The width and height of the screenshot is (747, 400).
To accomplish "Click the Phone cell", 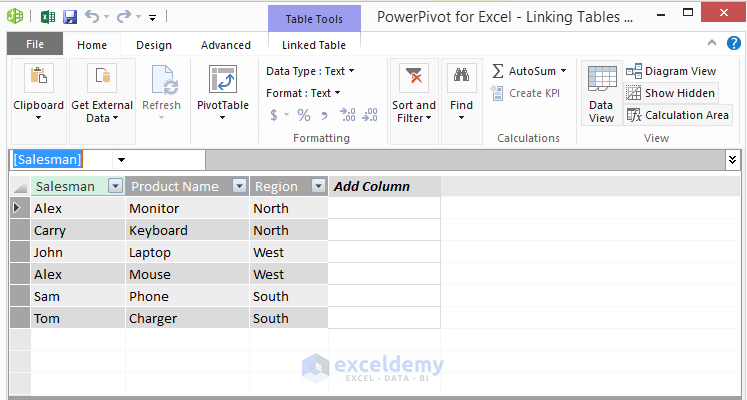I will [188, 296].
